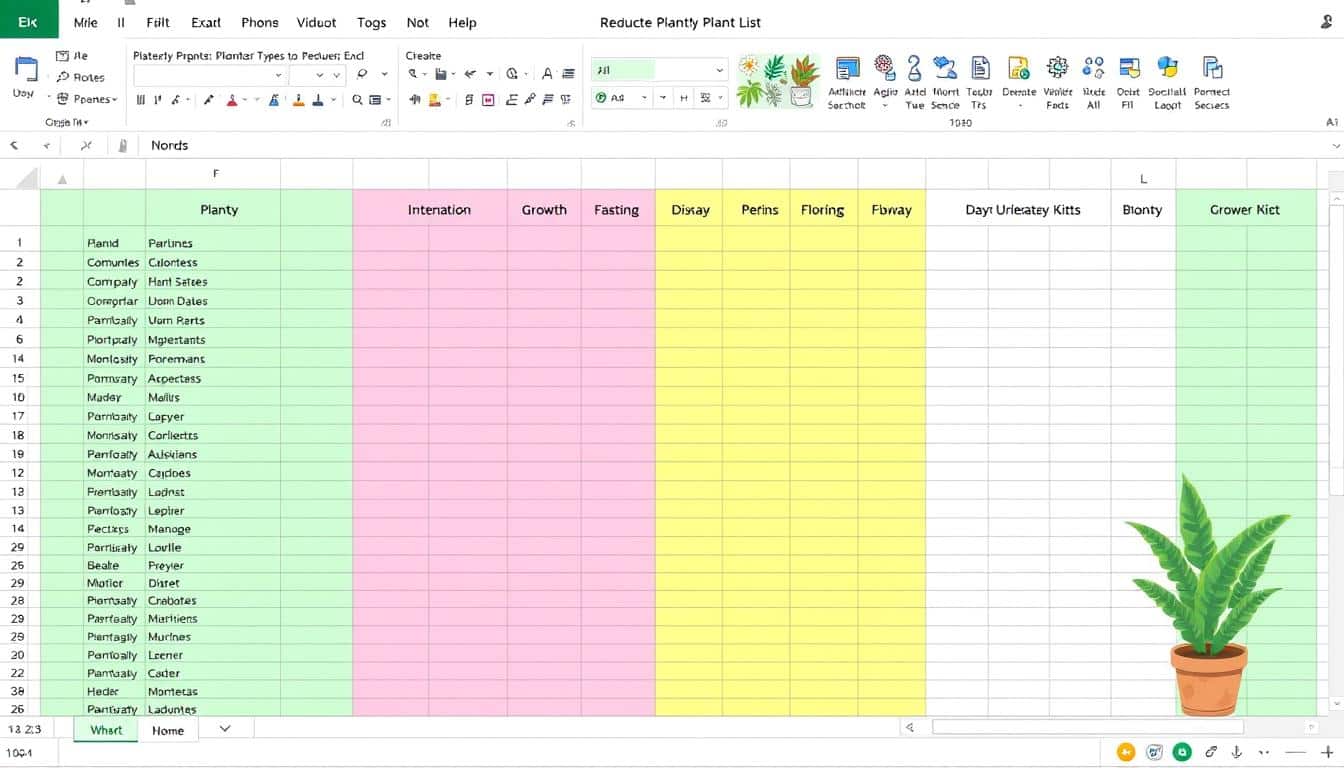This screenshot has height=768, width=1344.
Task: Open the Phons ribbon tab
Action: click(x=260, y=22)
